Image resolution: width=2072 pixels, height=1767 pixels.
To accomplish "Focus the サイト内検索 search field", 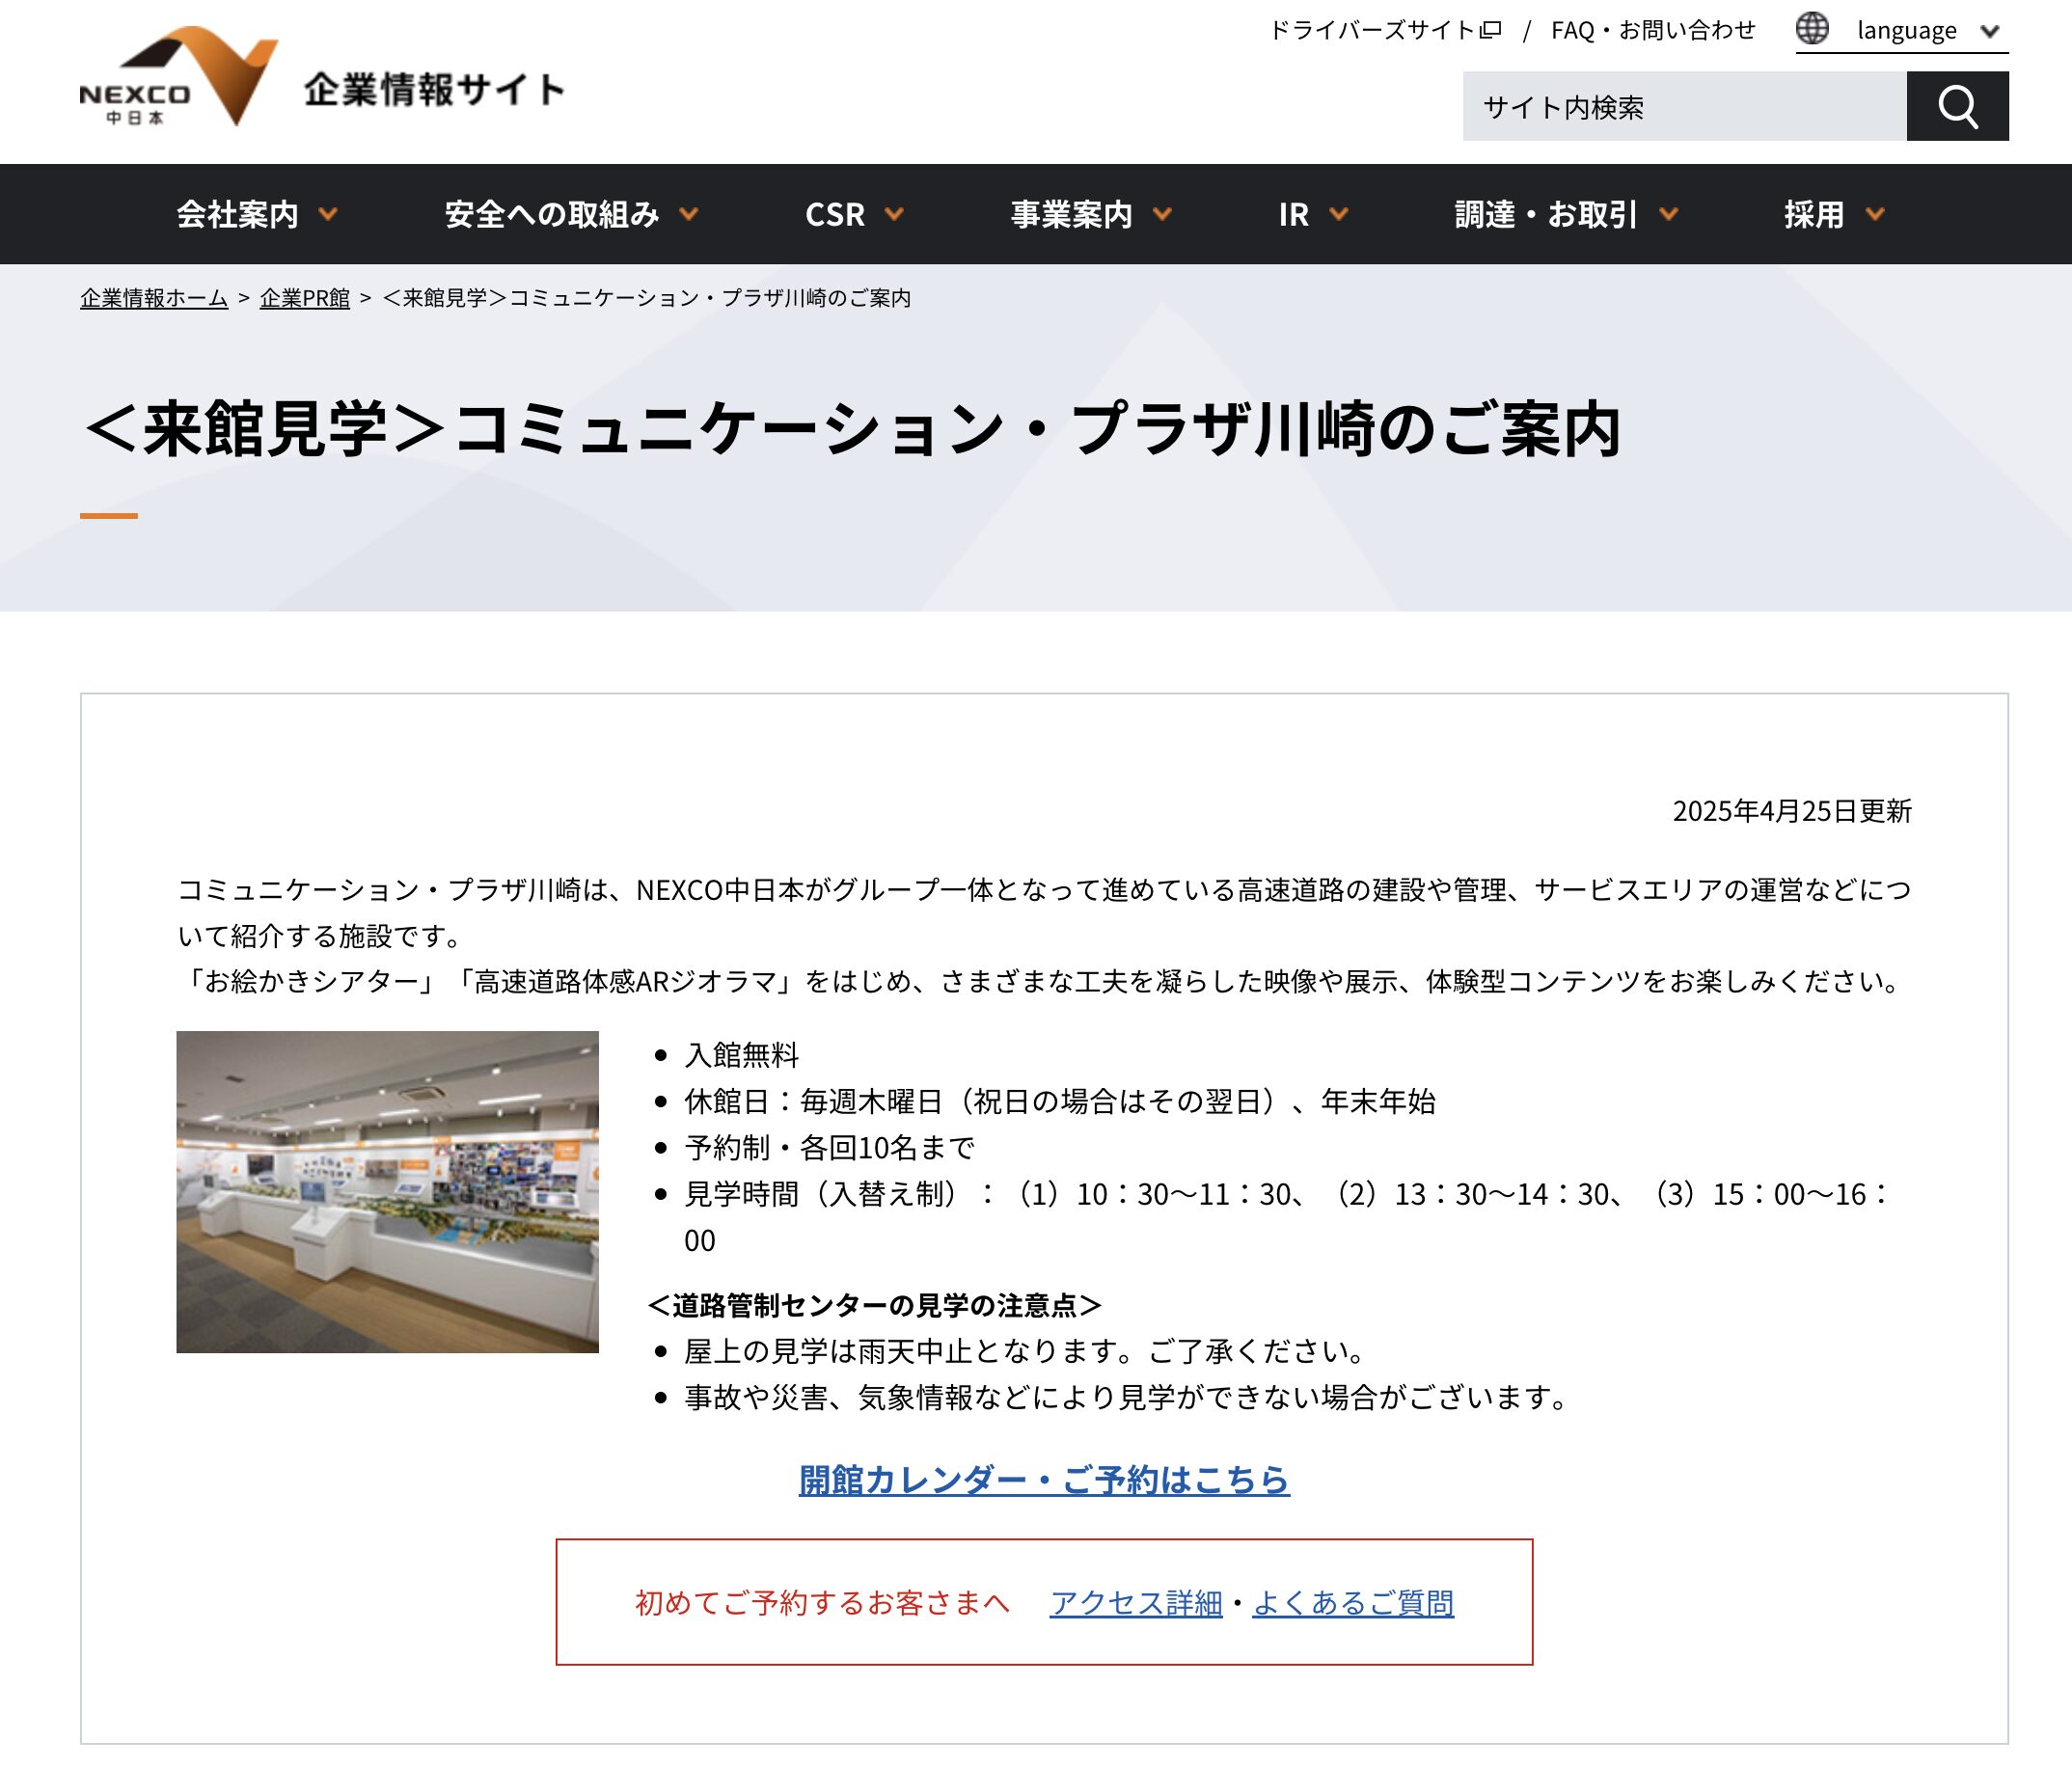I will tap(1683, 106).
